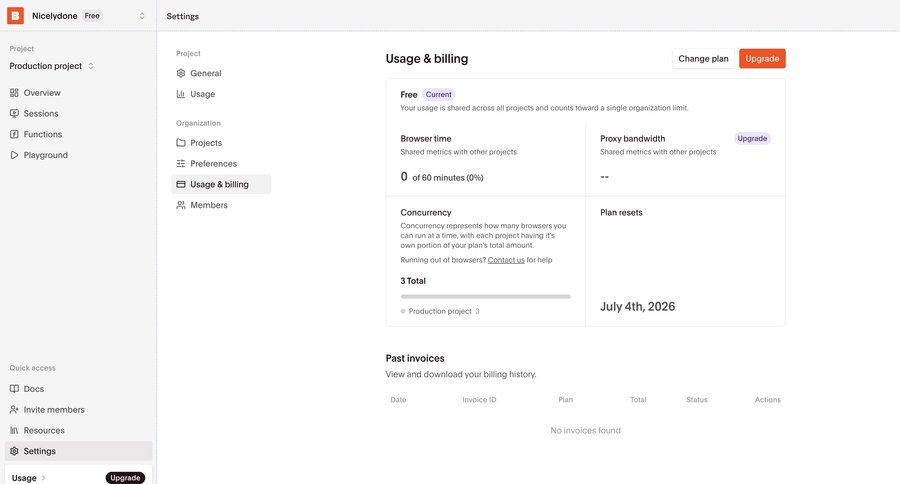Click the Settings gear icon in sidebar
This screenshot has width=900, height=484.
14,451
